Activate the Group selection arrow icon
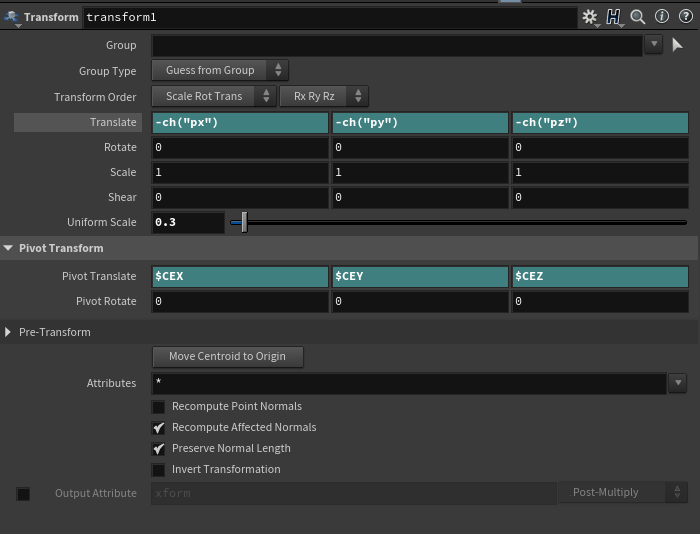700x534 pixels. (x=677, y=45)
